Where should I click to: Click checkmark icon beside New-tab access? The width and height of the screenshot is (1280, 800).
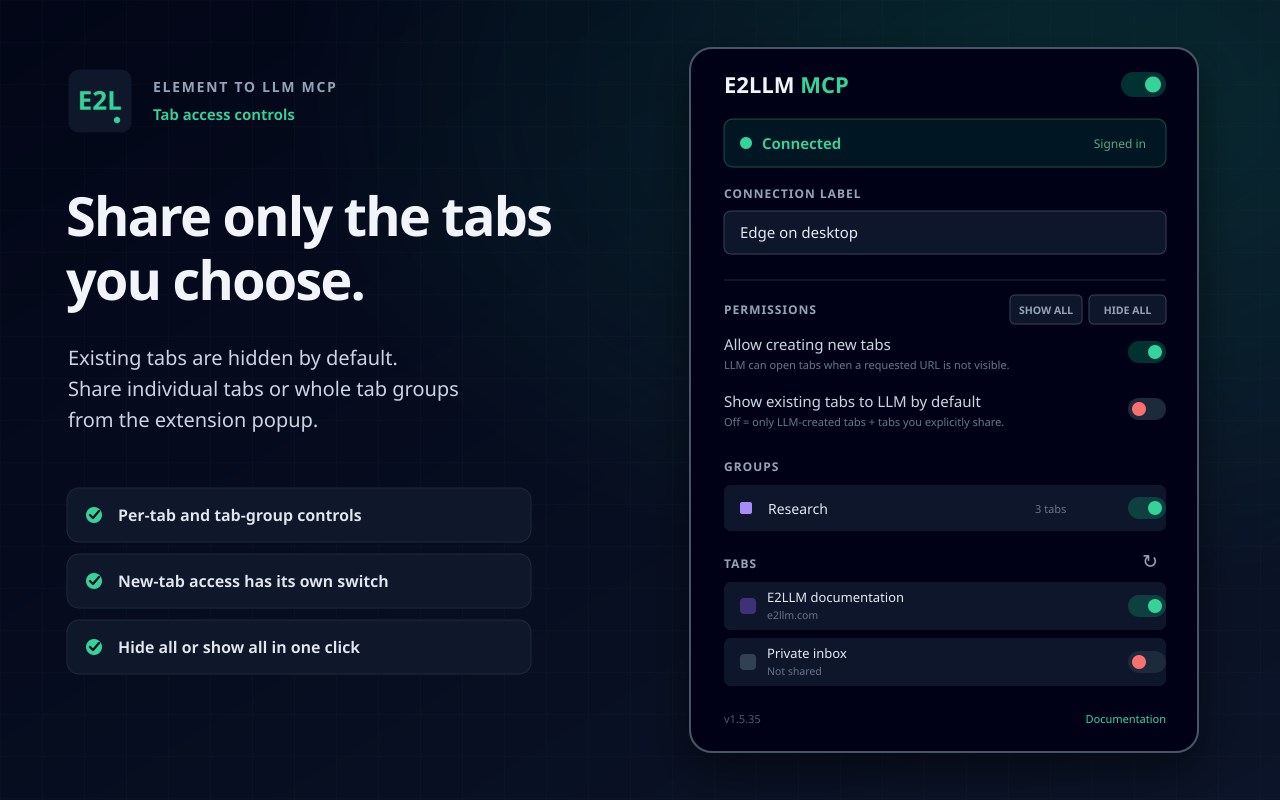94,581
